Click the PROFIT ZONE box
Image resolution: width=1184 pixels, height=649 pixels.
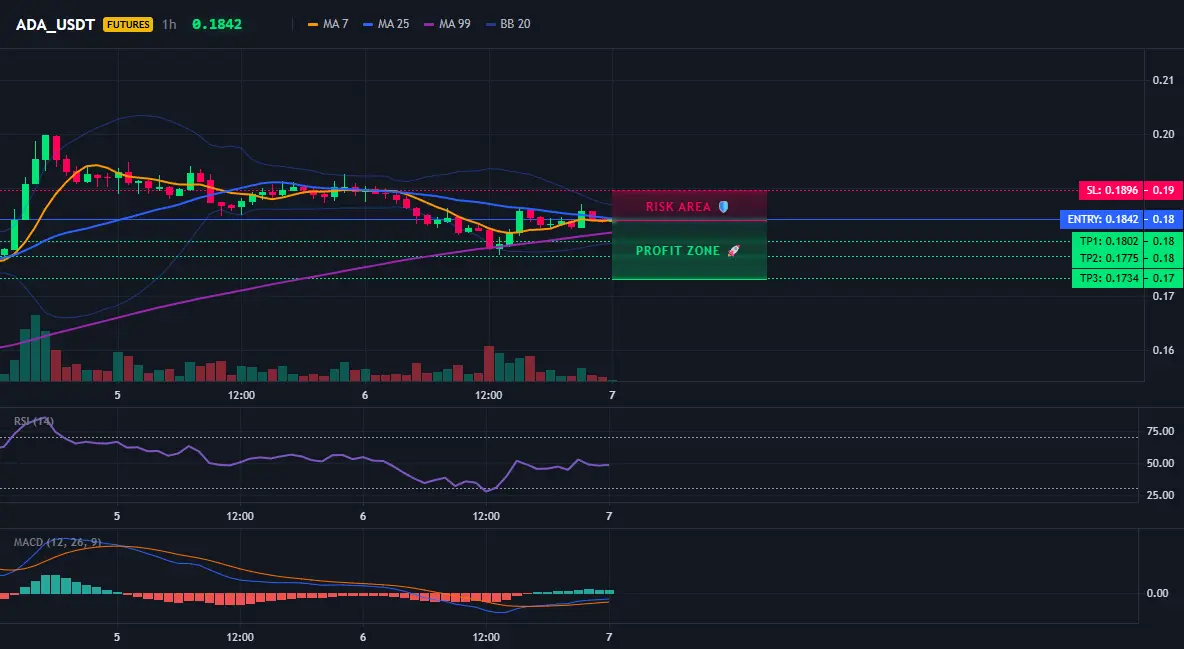pos(689,250)
